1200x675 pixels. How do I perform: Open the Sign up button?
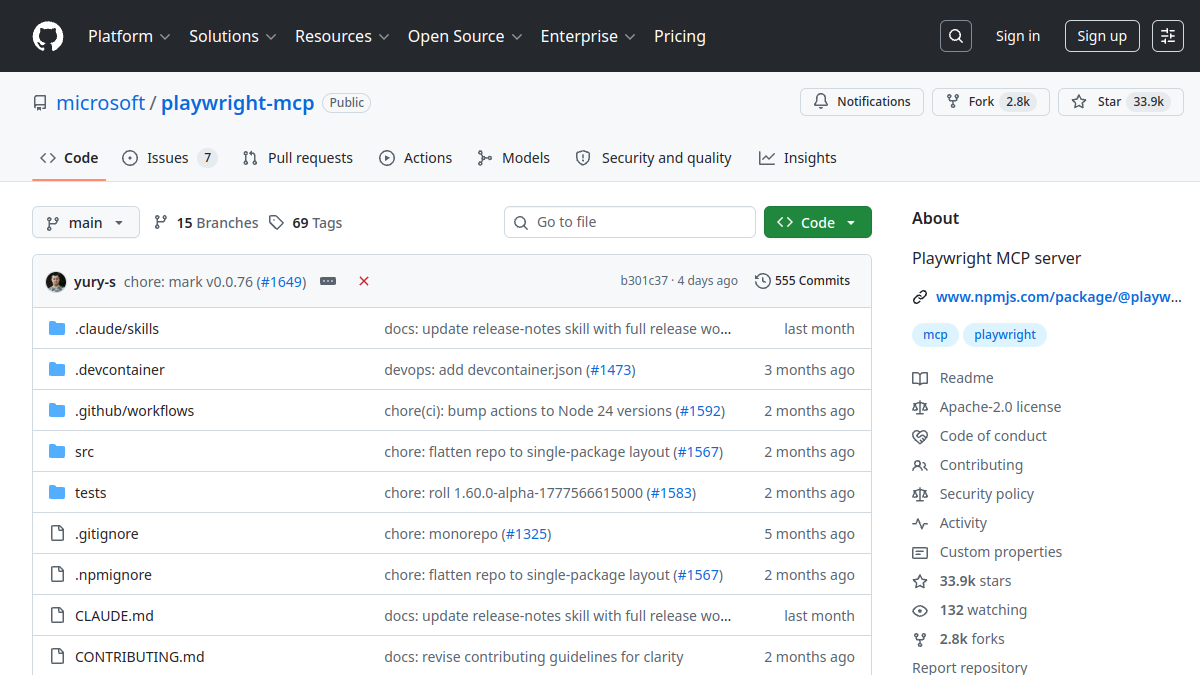click(1102, 36)
